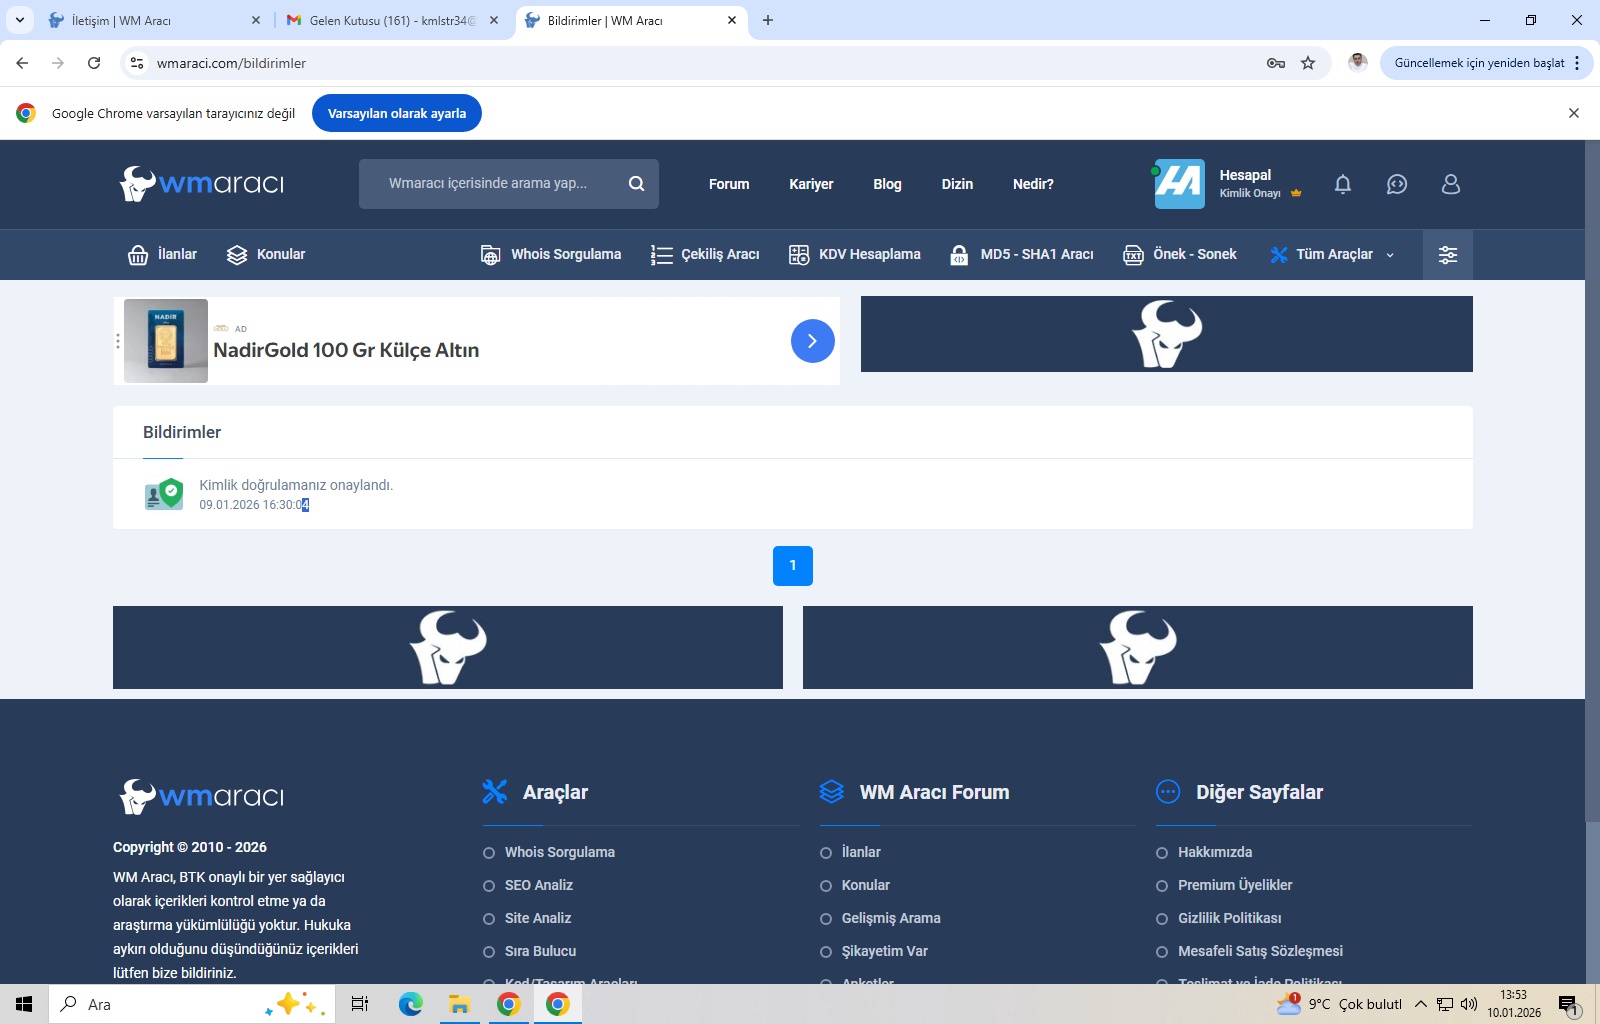Open File Explorer from taskbar
The image size is (1600, 1024).
tap(460, 1004)
